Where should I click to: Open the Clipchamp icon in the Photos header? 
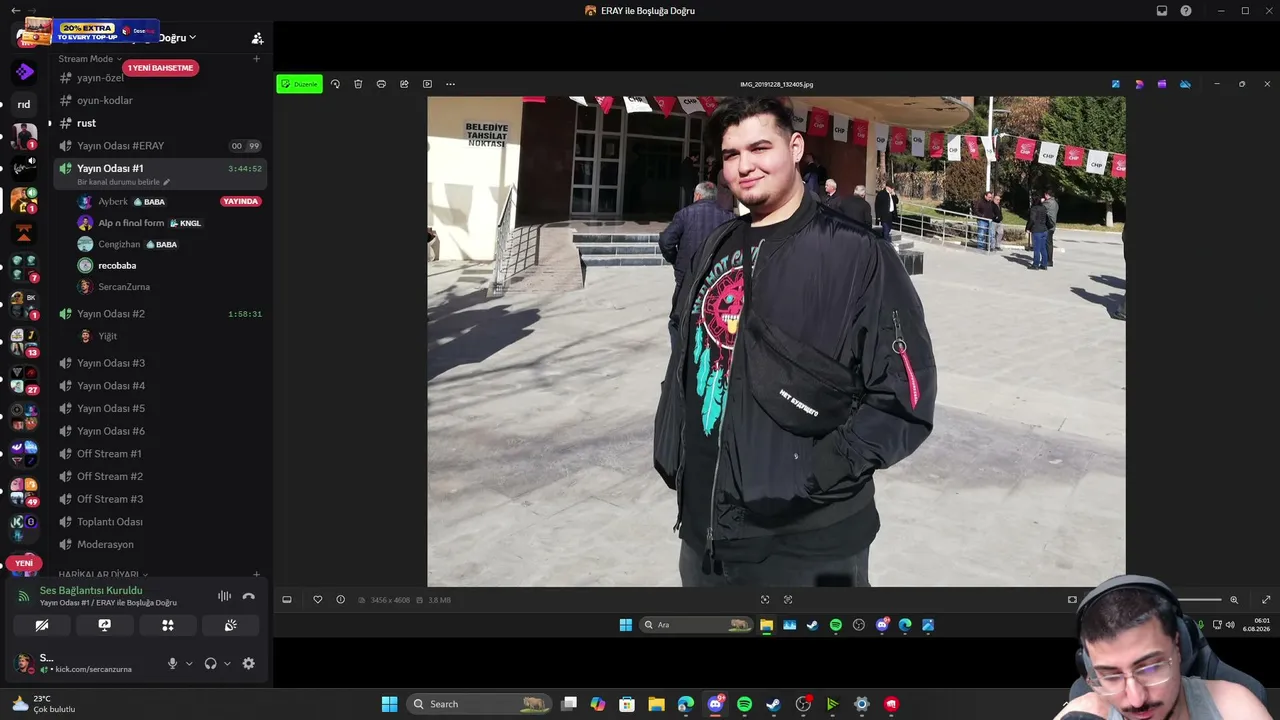[x=1116, y=84]
